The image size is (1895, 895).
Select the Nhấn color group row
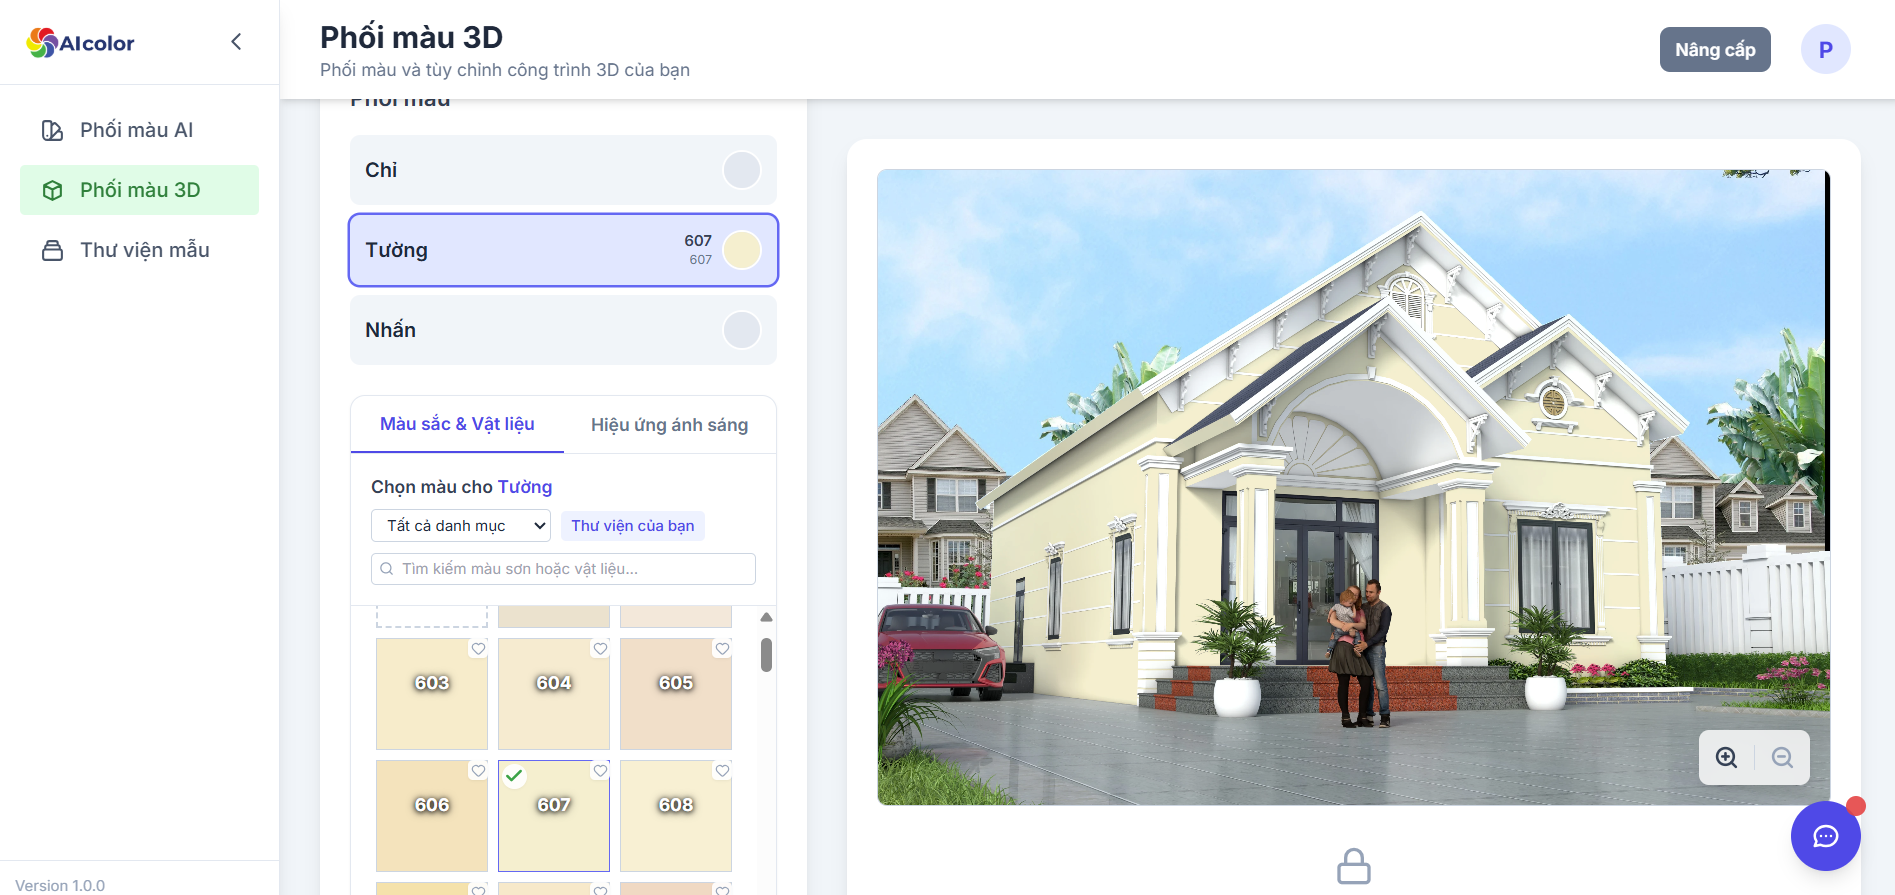coord(563,330)
